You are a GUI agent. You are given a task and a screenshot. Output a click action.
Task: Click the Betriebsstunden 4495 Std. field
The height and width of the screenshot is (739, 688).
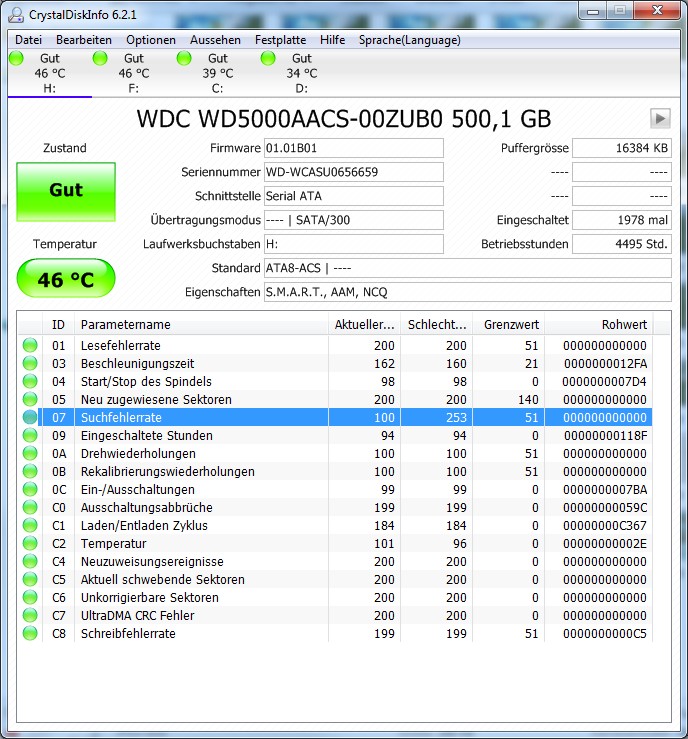click(622, 244)
